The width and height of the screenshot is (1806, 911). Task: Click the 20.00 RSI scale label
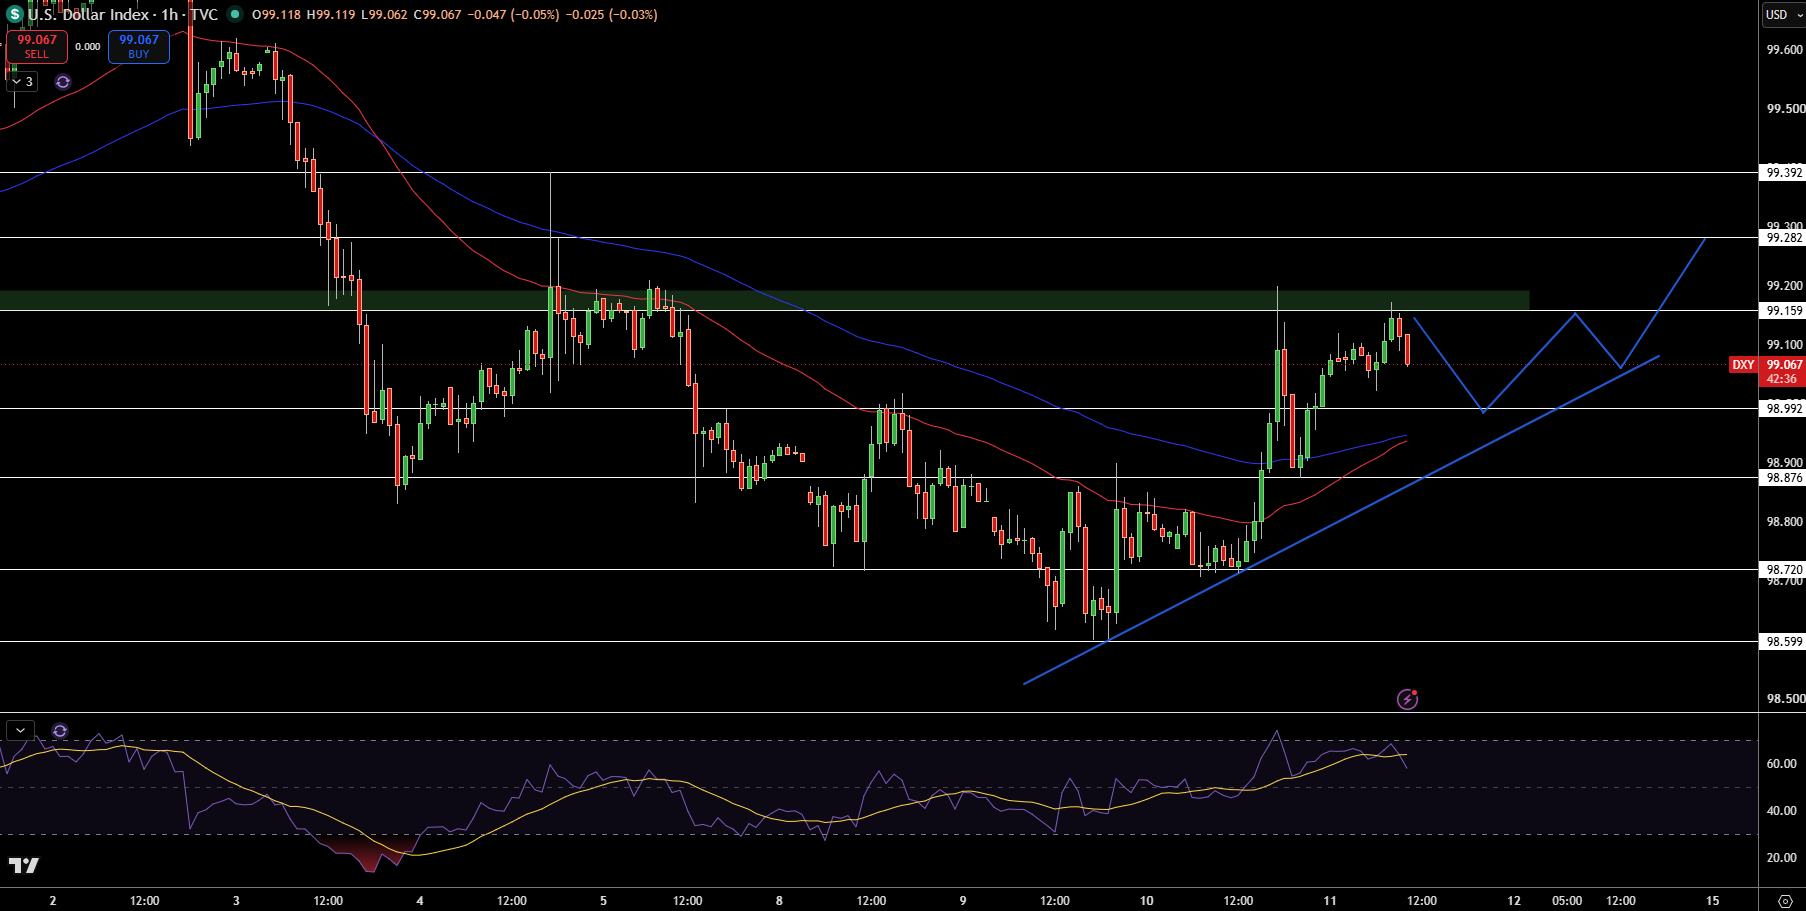pyautogui.click(x=1781, y=858)
